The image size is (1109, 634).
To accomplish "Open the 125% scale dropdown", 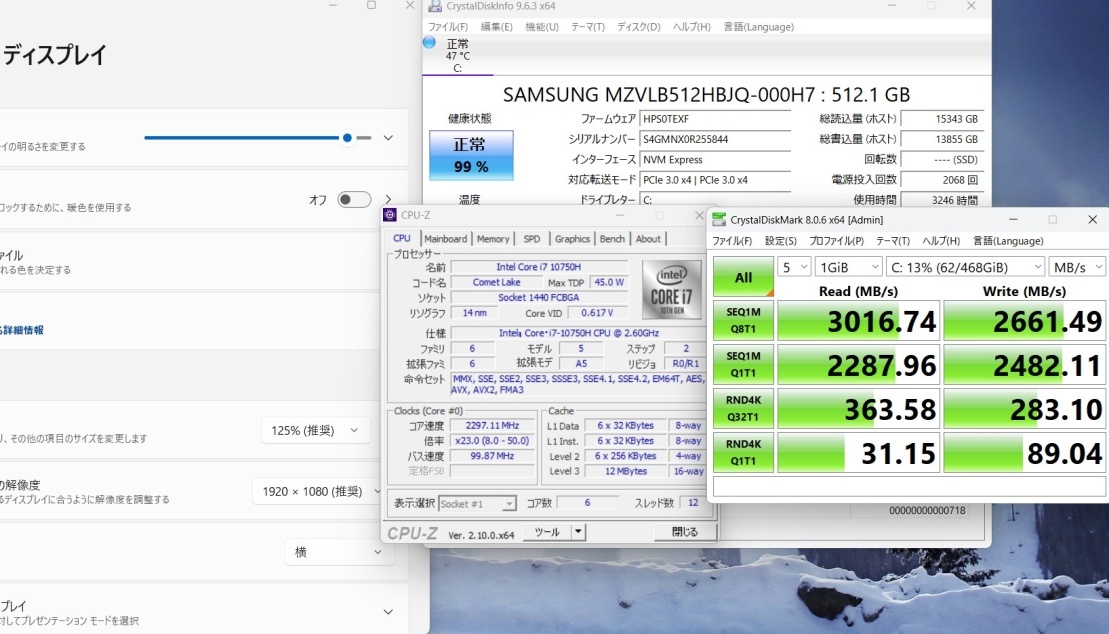I will 315,430.
